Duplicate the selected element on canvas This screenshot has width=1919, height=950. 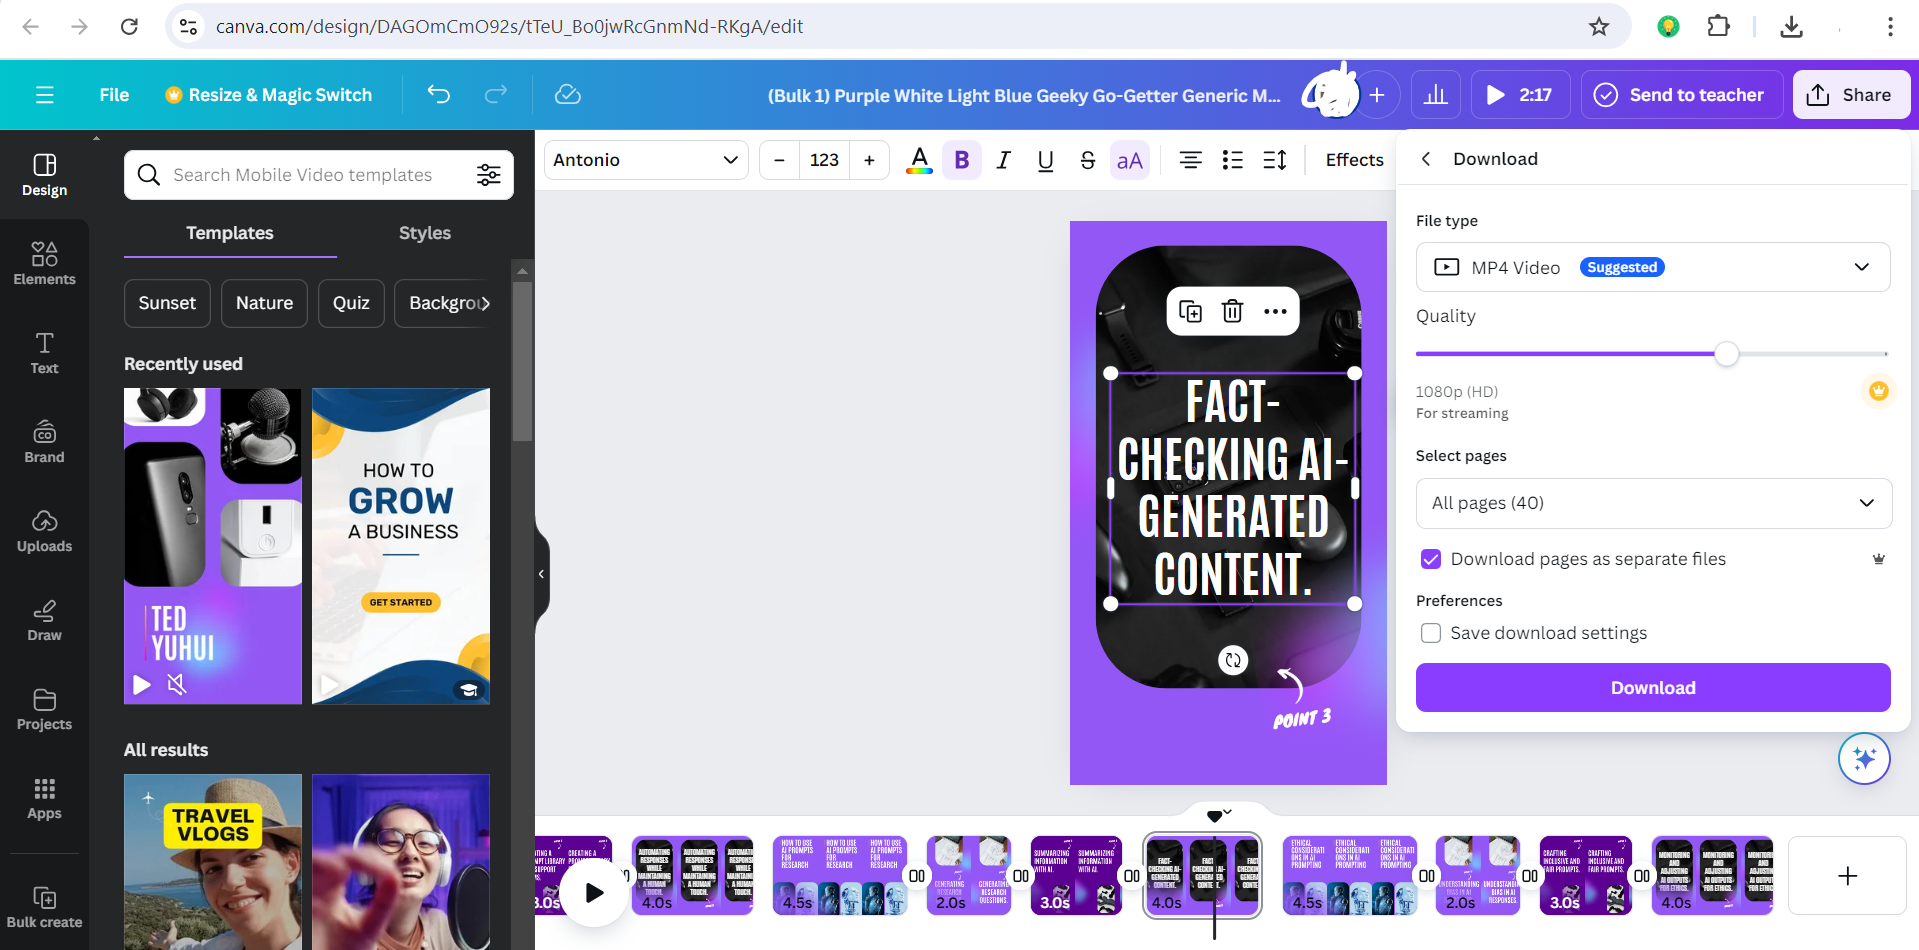click(x=1190, y=311)
